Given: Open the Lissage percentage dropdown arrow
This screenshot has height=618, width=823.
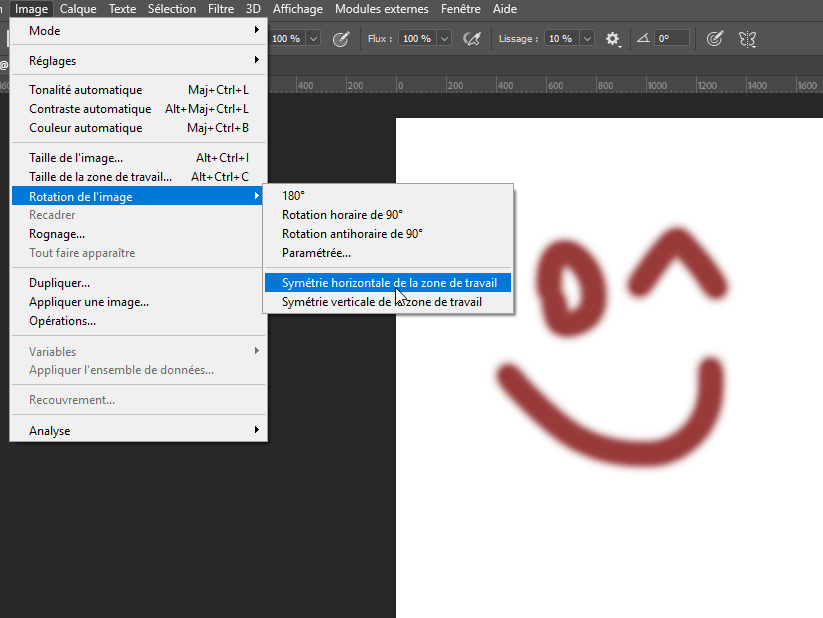Looking at the screenshot, I should [587, 39].
